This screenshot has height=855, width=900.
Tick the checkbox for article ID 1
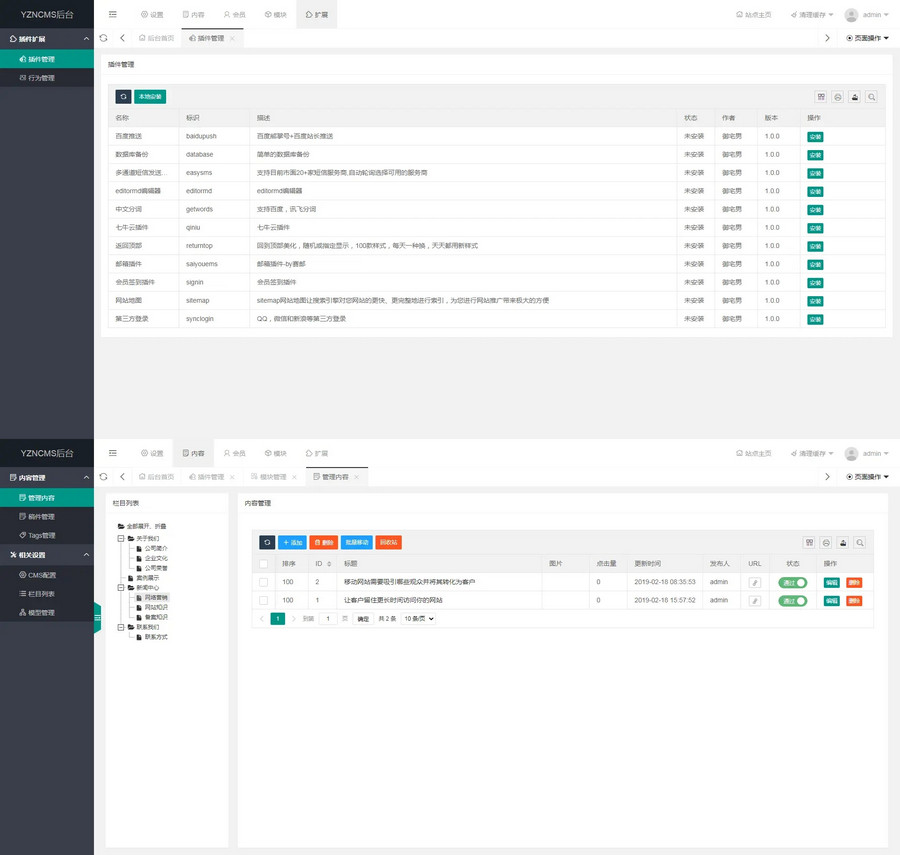pos(264,601)
